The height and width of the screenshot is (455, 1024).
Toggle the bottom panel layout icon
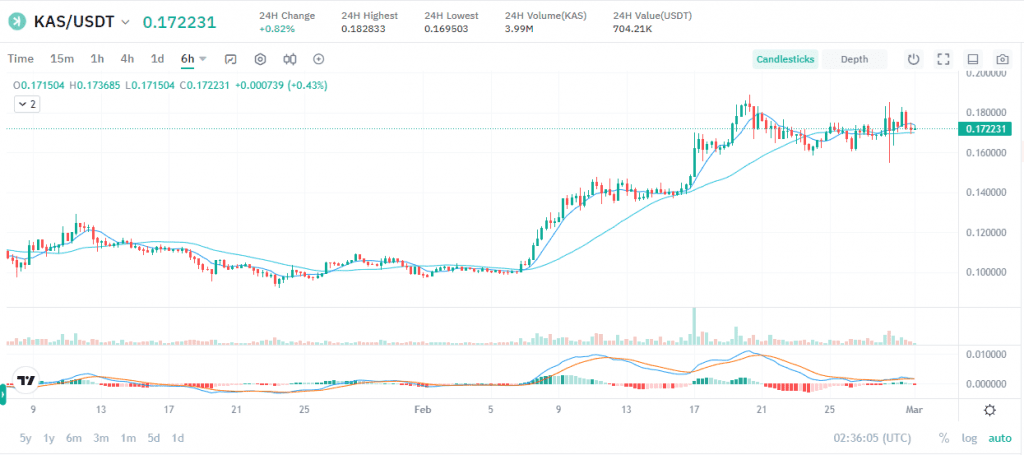[973, 59]
